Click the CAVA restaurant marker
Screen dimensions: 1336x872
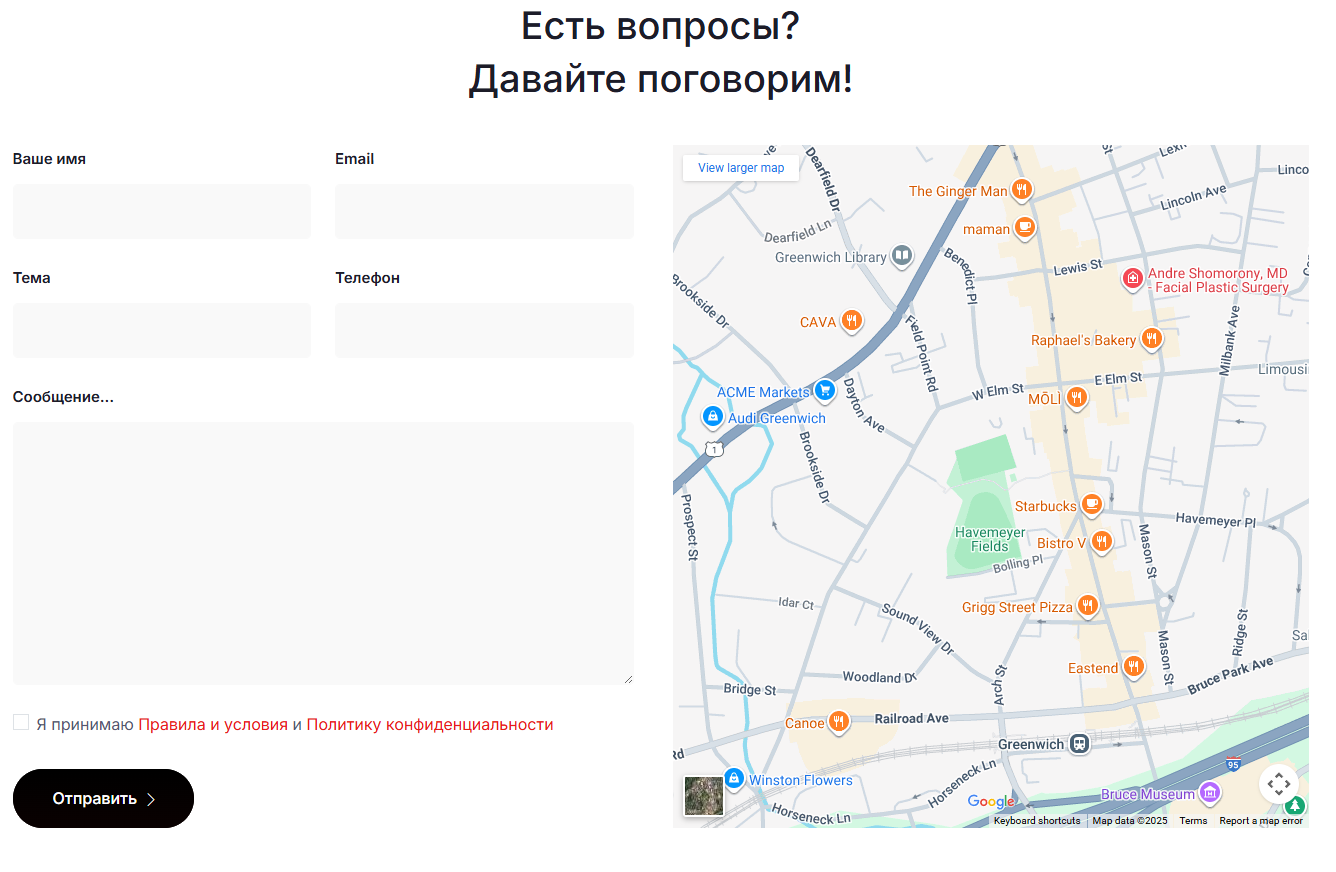pyautogui.click(x=851, y=321)
